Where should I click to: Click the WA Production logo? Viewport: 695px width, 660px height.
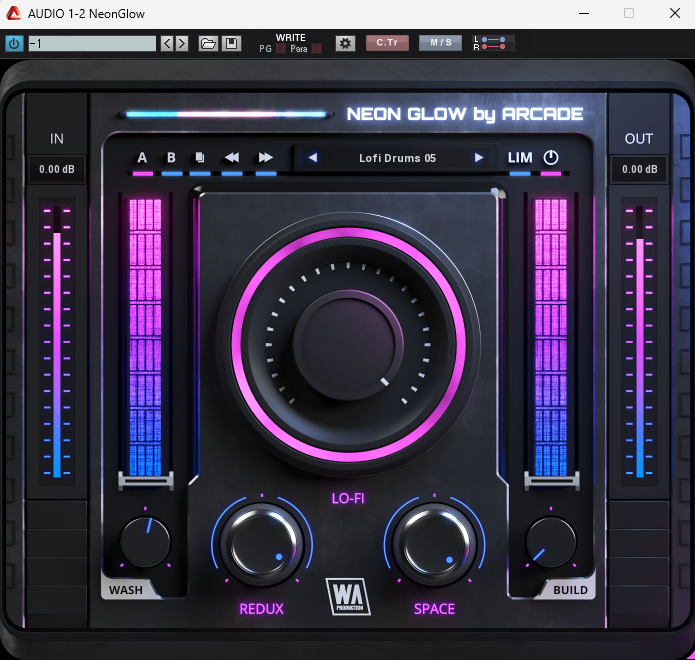pyautogui.click(x=348, y=597)
